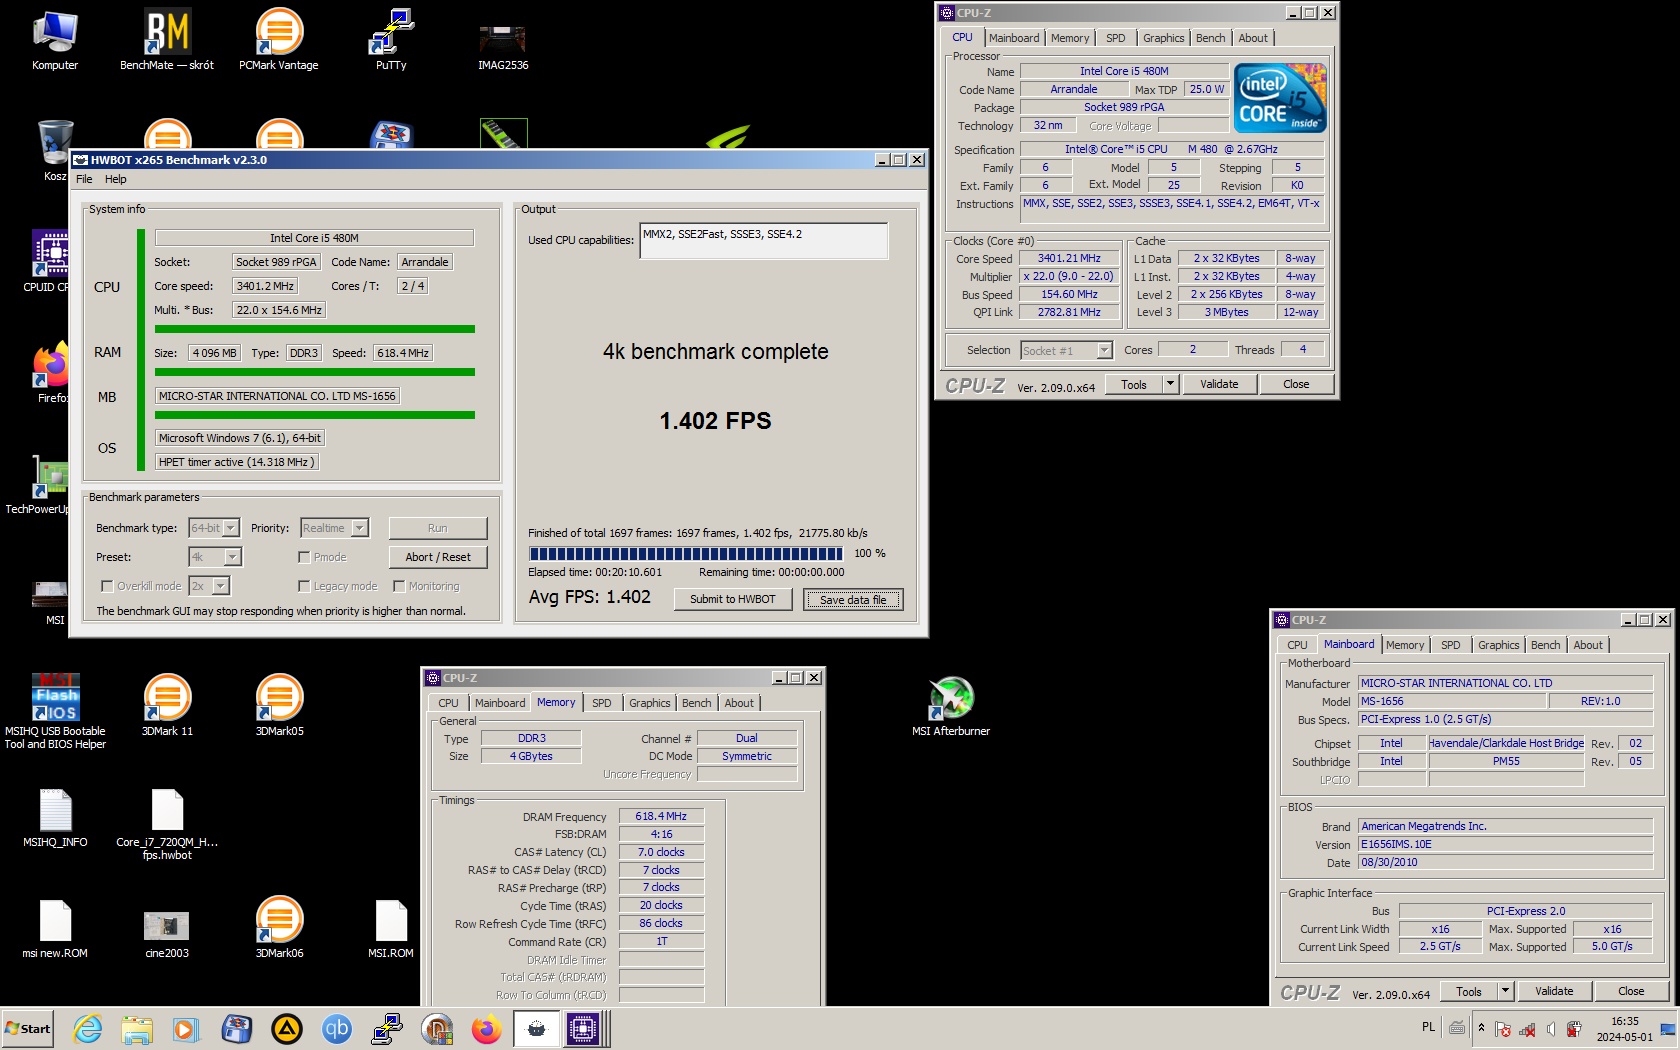The height and width of the screenshot is (1050, 1680).
Task: Click the Run benchmark button
Action: point(437,528)
